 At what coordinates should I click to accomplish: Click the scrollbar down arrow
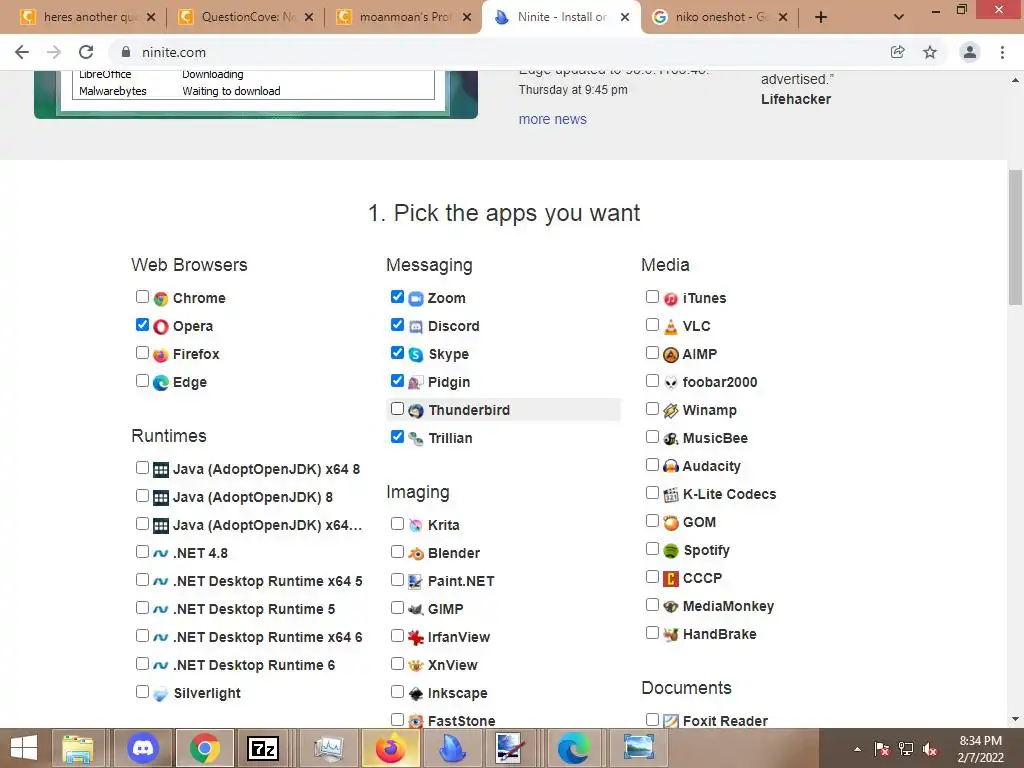coord(1015,720)
